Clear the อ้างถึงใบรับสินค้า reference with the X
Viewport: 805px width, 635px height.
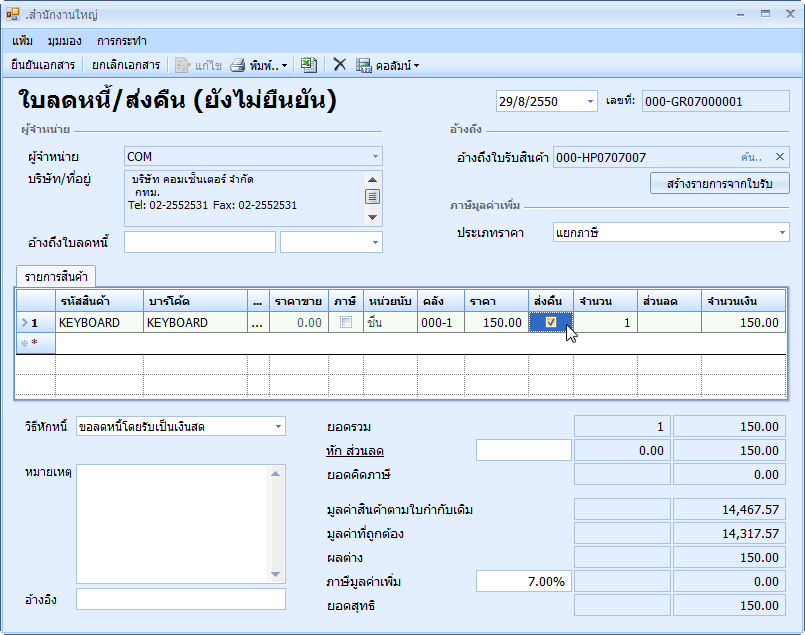pos(780,157)
